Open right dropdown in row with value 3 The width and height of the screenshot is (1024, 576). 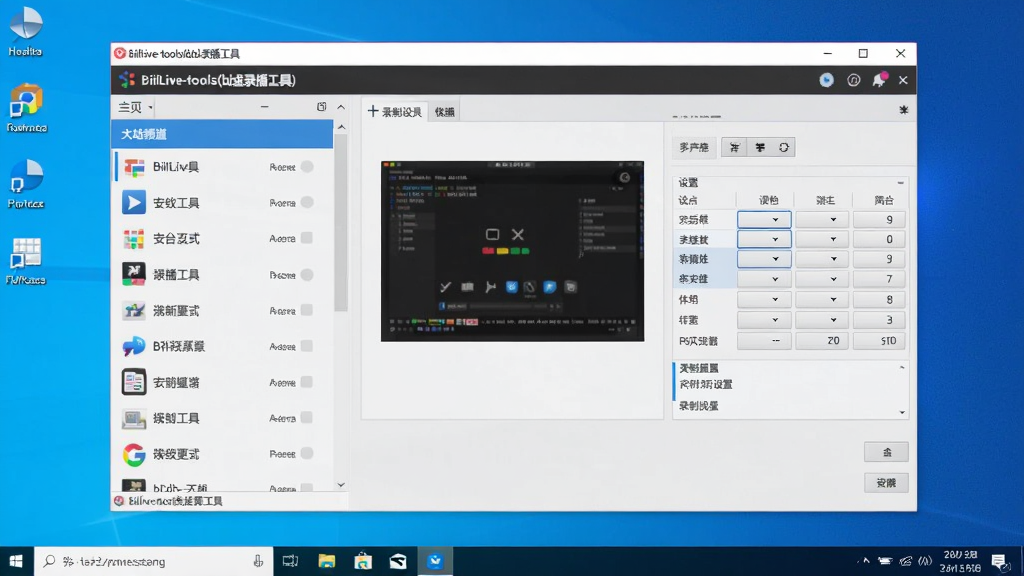pos(822,320)
